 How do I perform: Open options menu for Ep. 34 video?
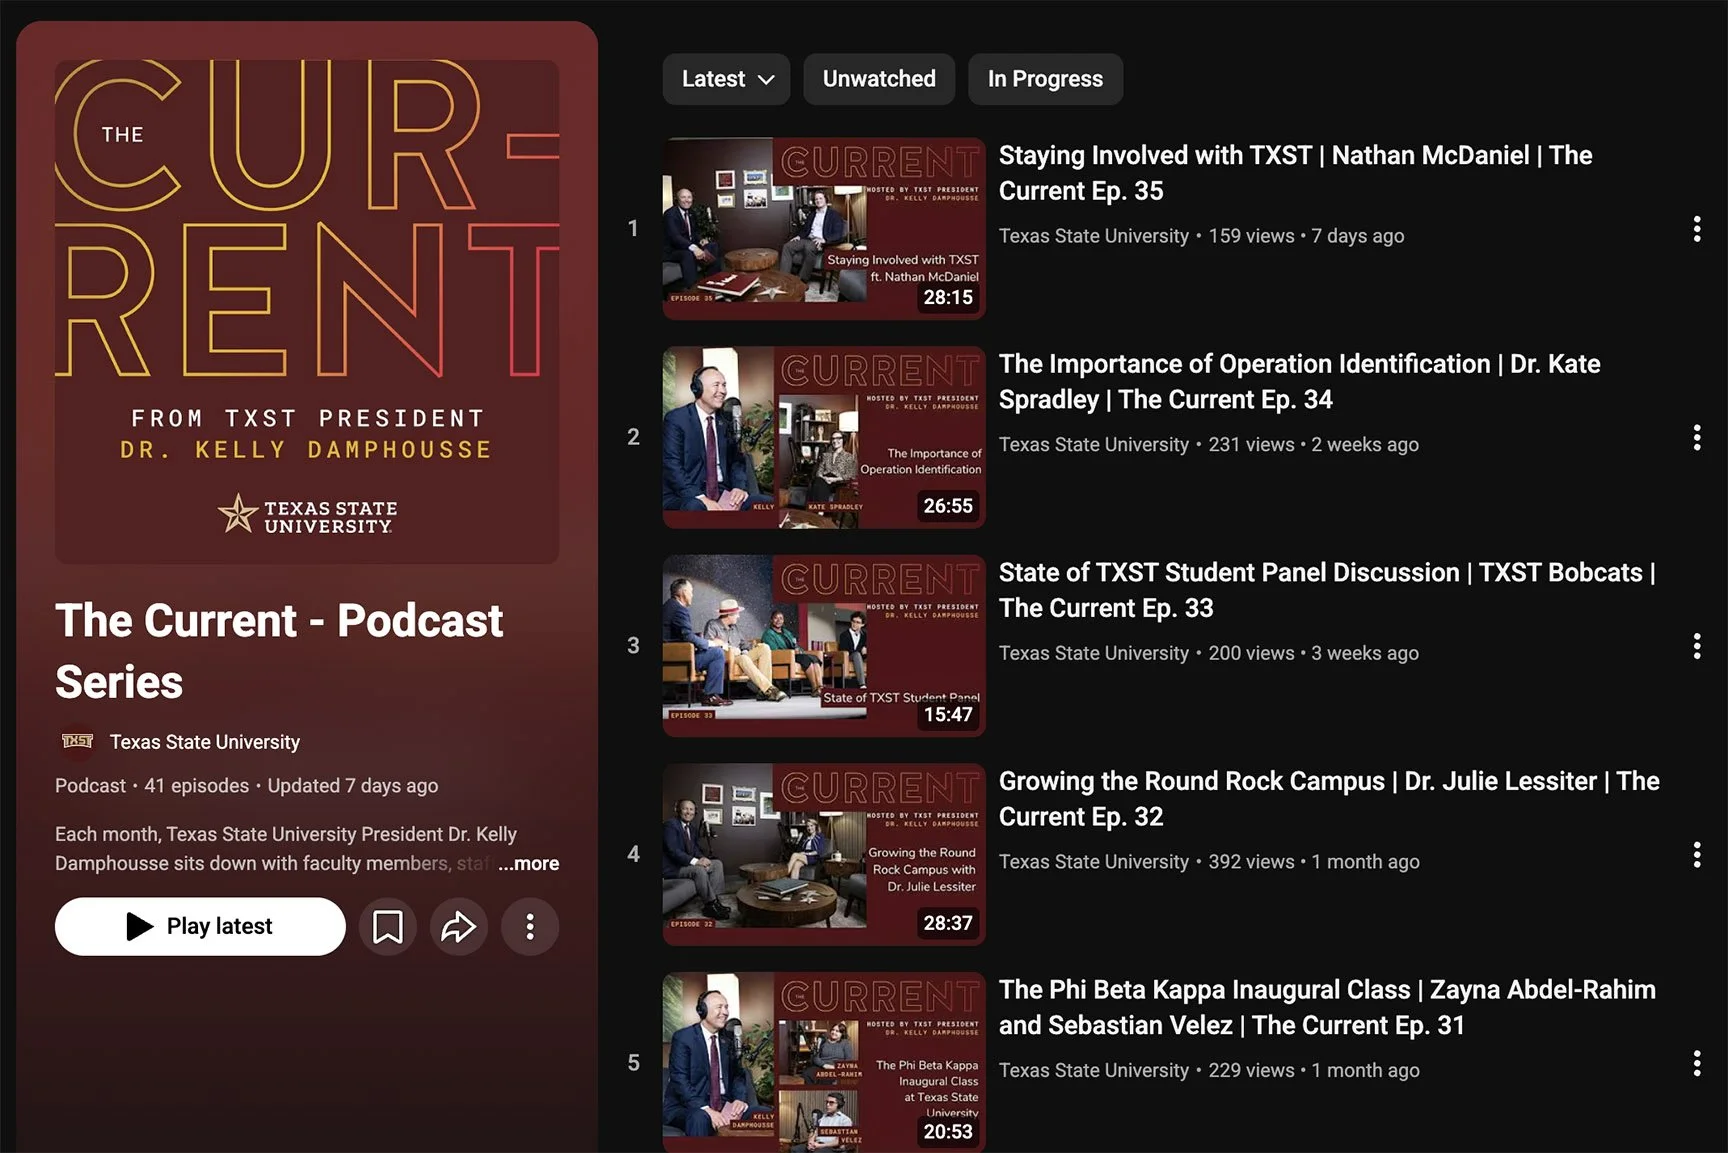[1696, 437]
